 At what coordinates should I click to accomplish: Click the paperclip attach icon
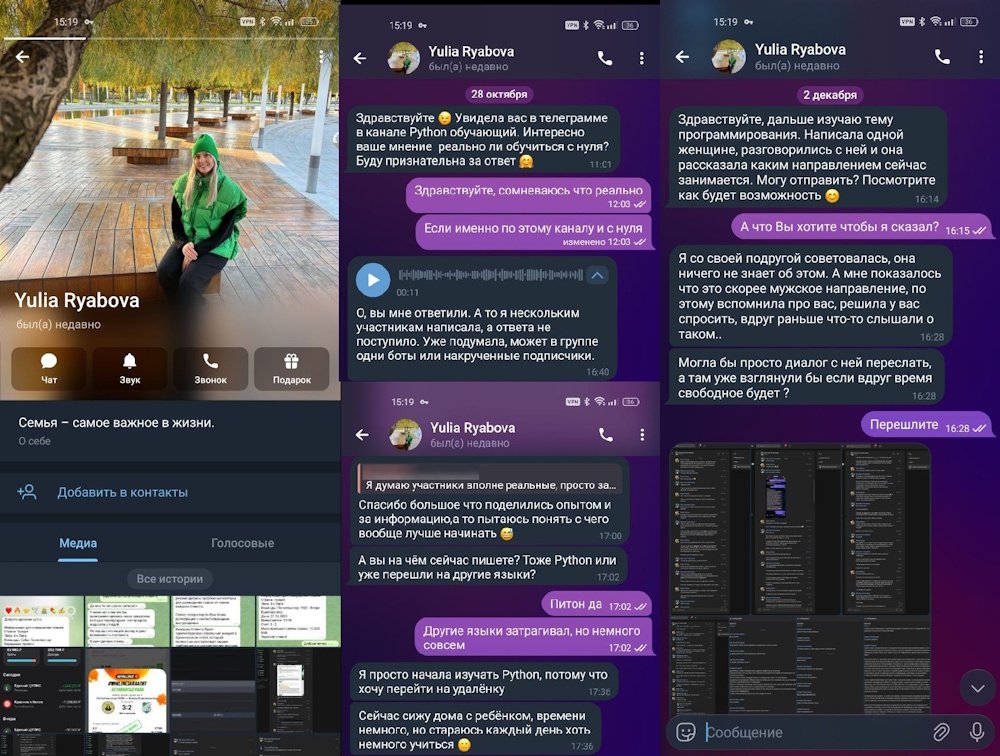coord(941,732)
